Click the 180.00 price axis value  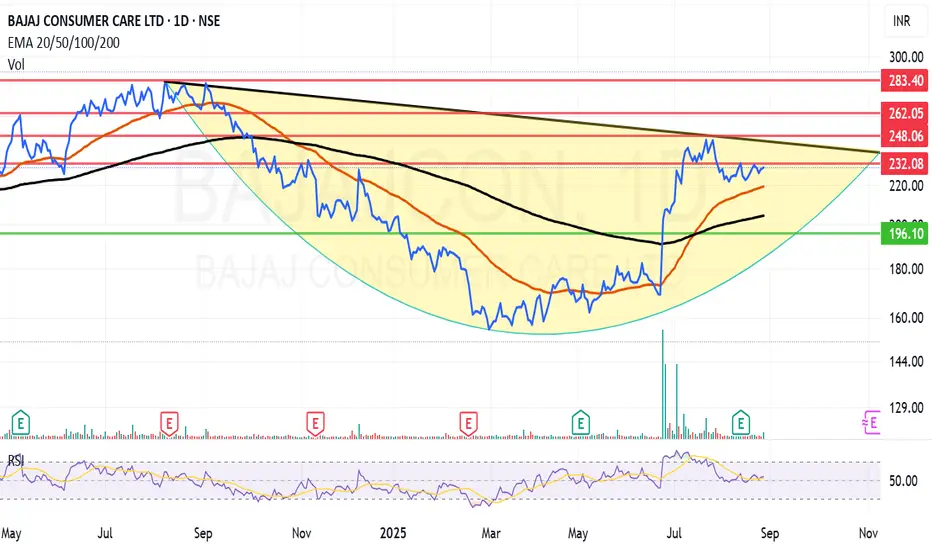point(906,269)
